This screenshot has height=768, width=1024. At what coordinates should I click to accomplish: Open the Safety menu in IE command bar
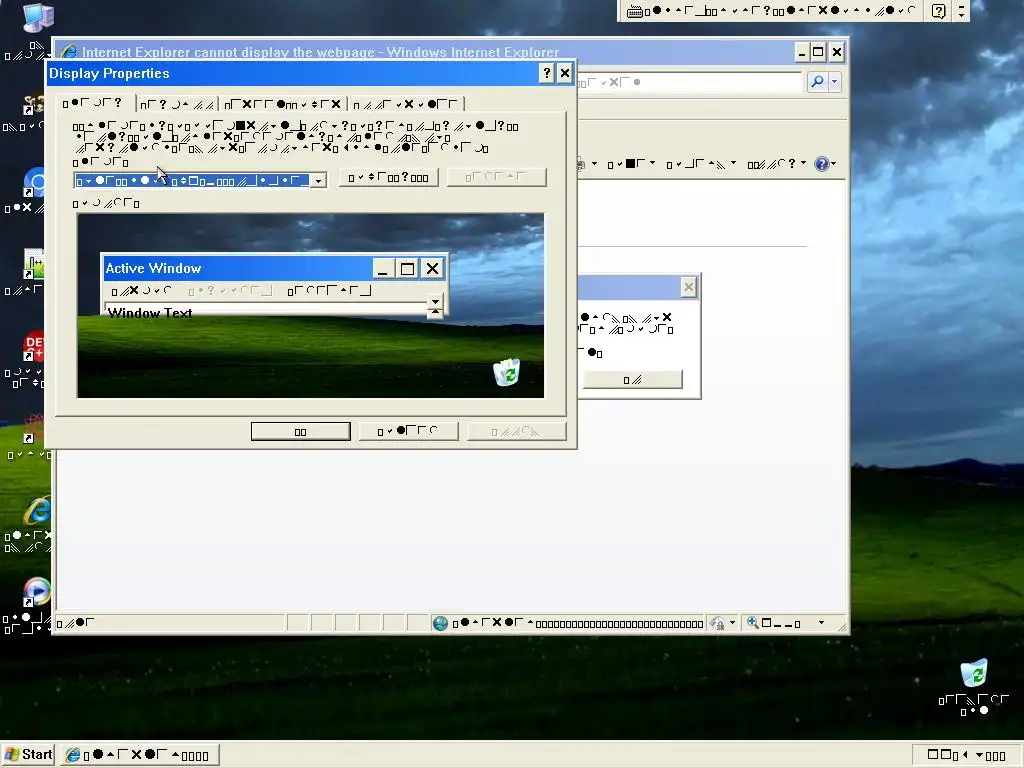[x=701, y=164]
